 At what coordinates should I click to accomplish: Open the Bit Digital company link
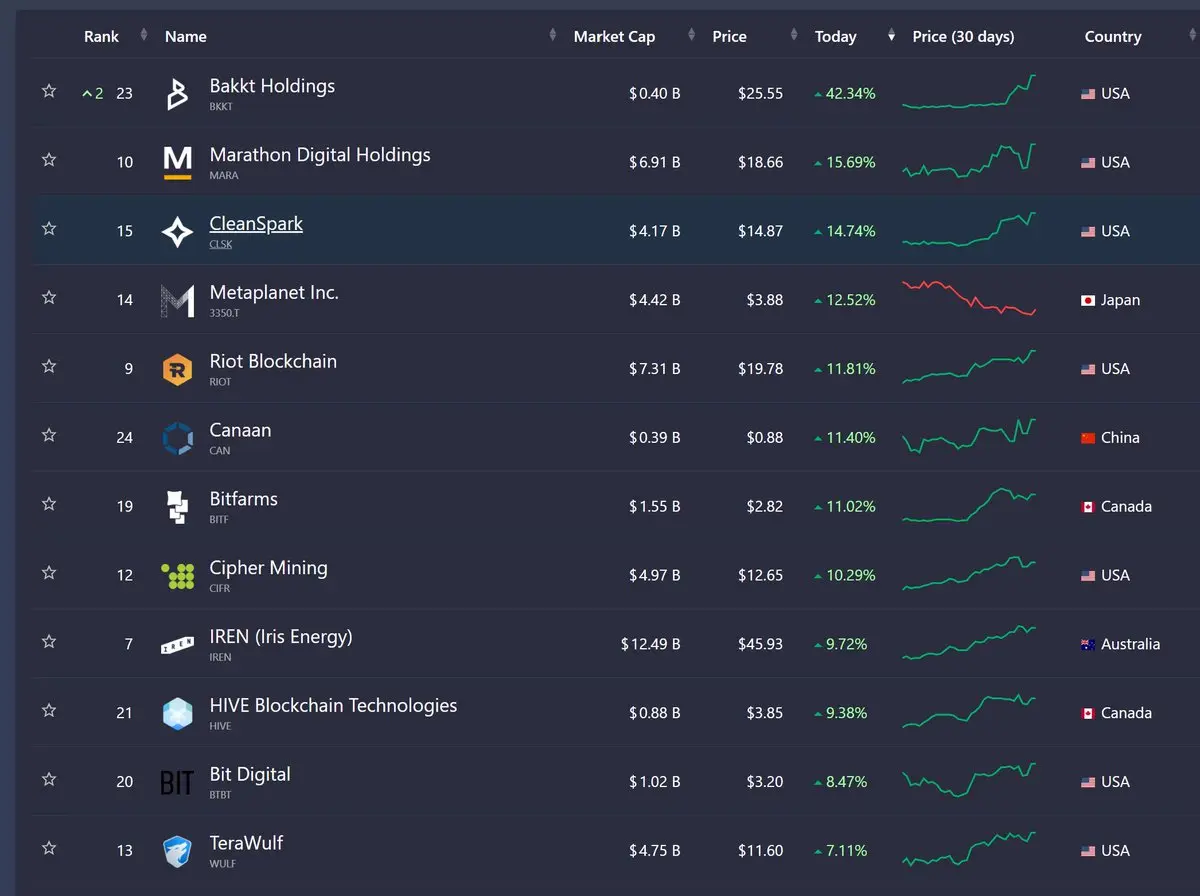tap(250, 774)
